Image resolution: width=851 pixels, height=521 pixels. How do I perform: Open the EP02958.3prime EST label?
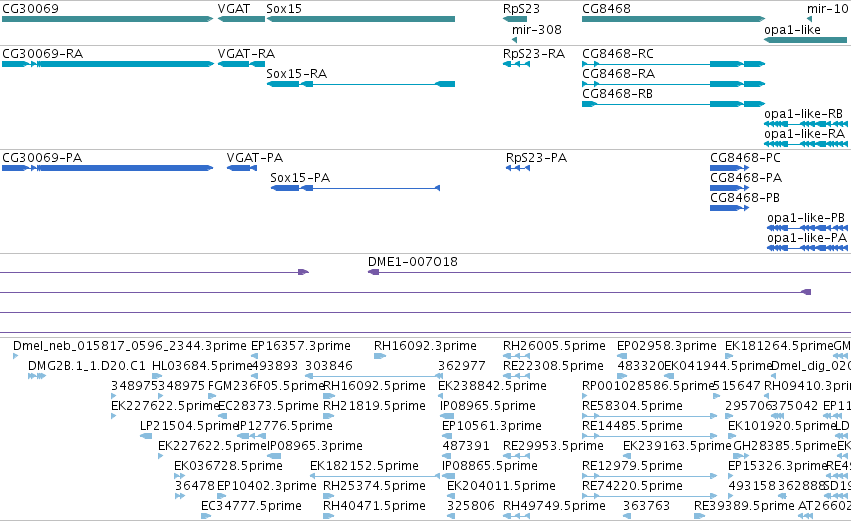[x=667, y=346]
